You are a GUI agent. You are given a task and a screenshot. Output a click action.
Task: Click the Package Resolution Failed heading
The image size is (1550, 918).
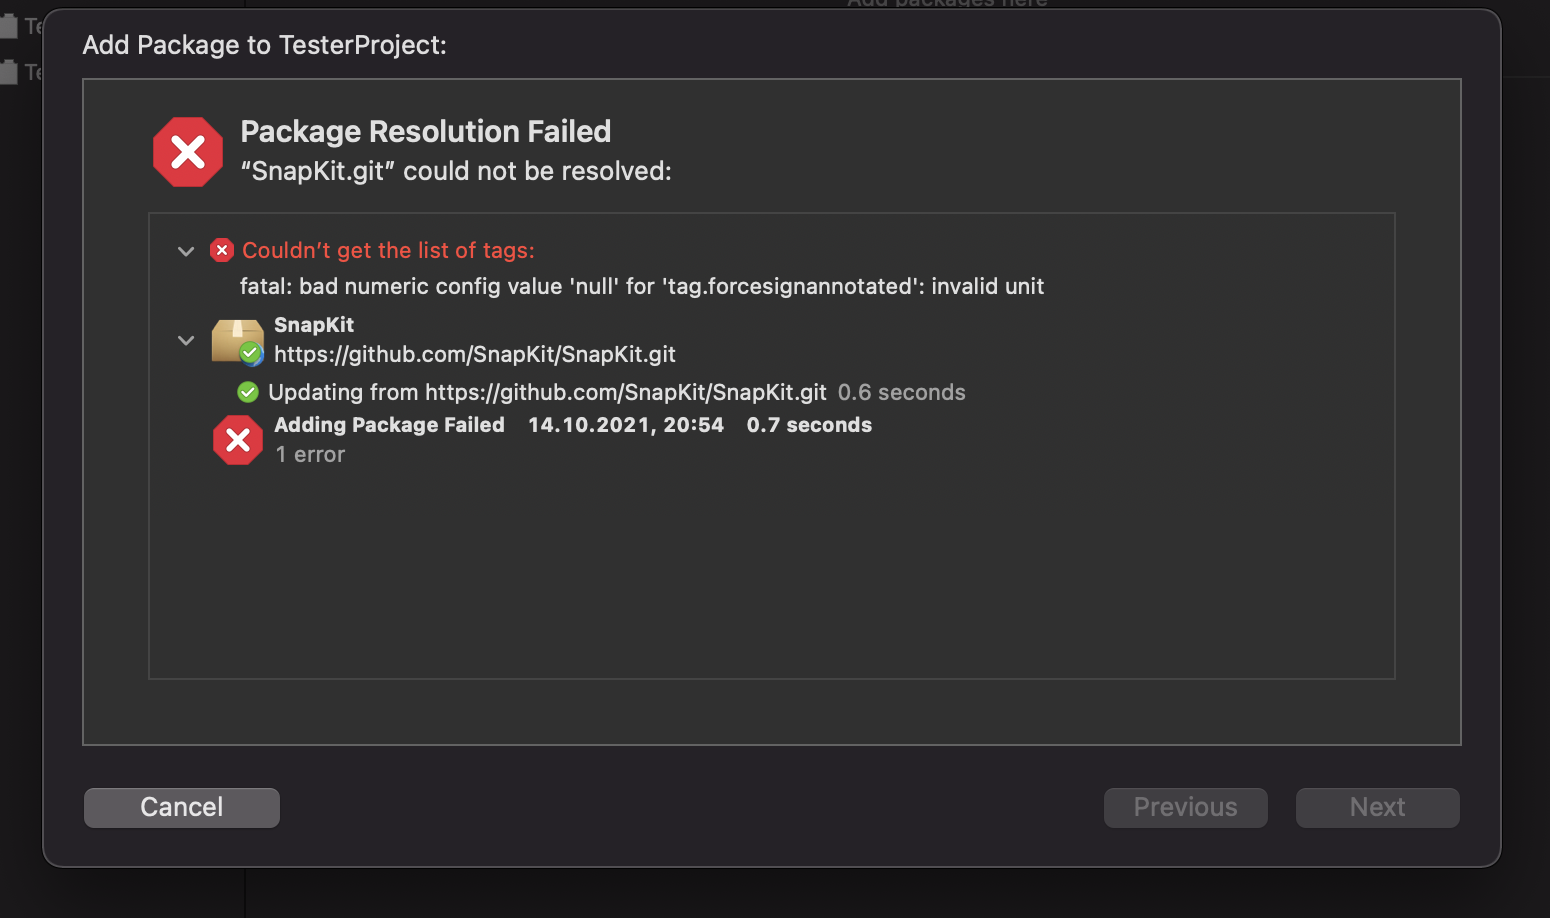pyautogui.click(x=426, y=131)
